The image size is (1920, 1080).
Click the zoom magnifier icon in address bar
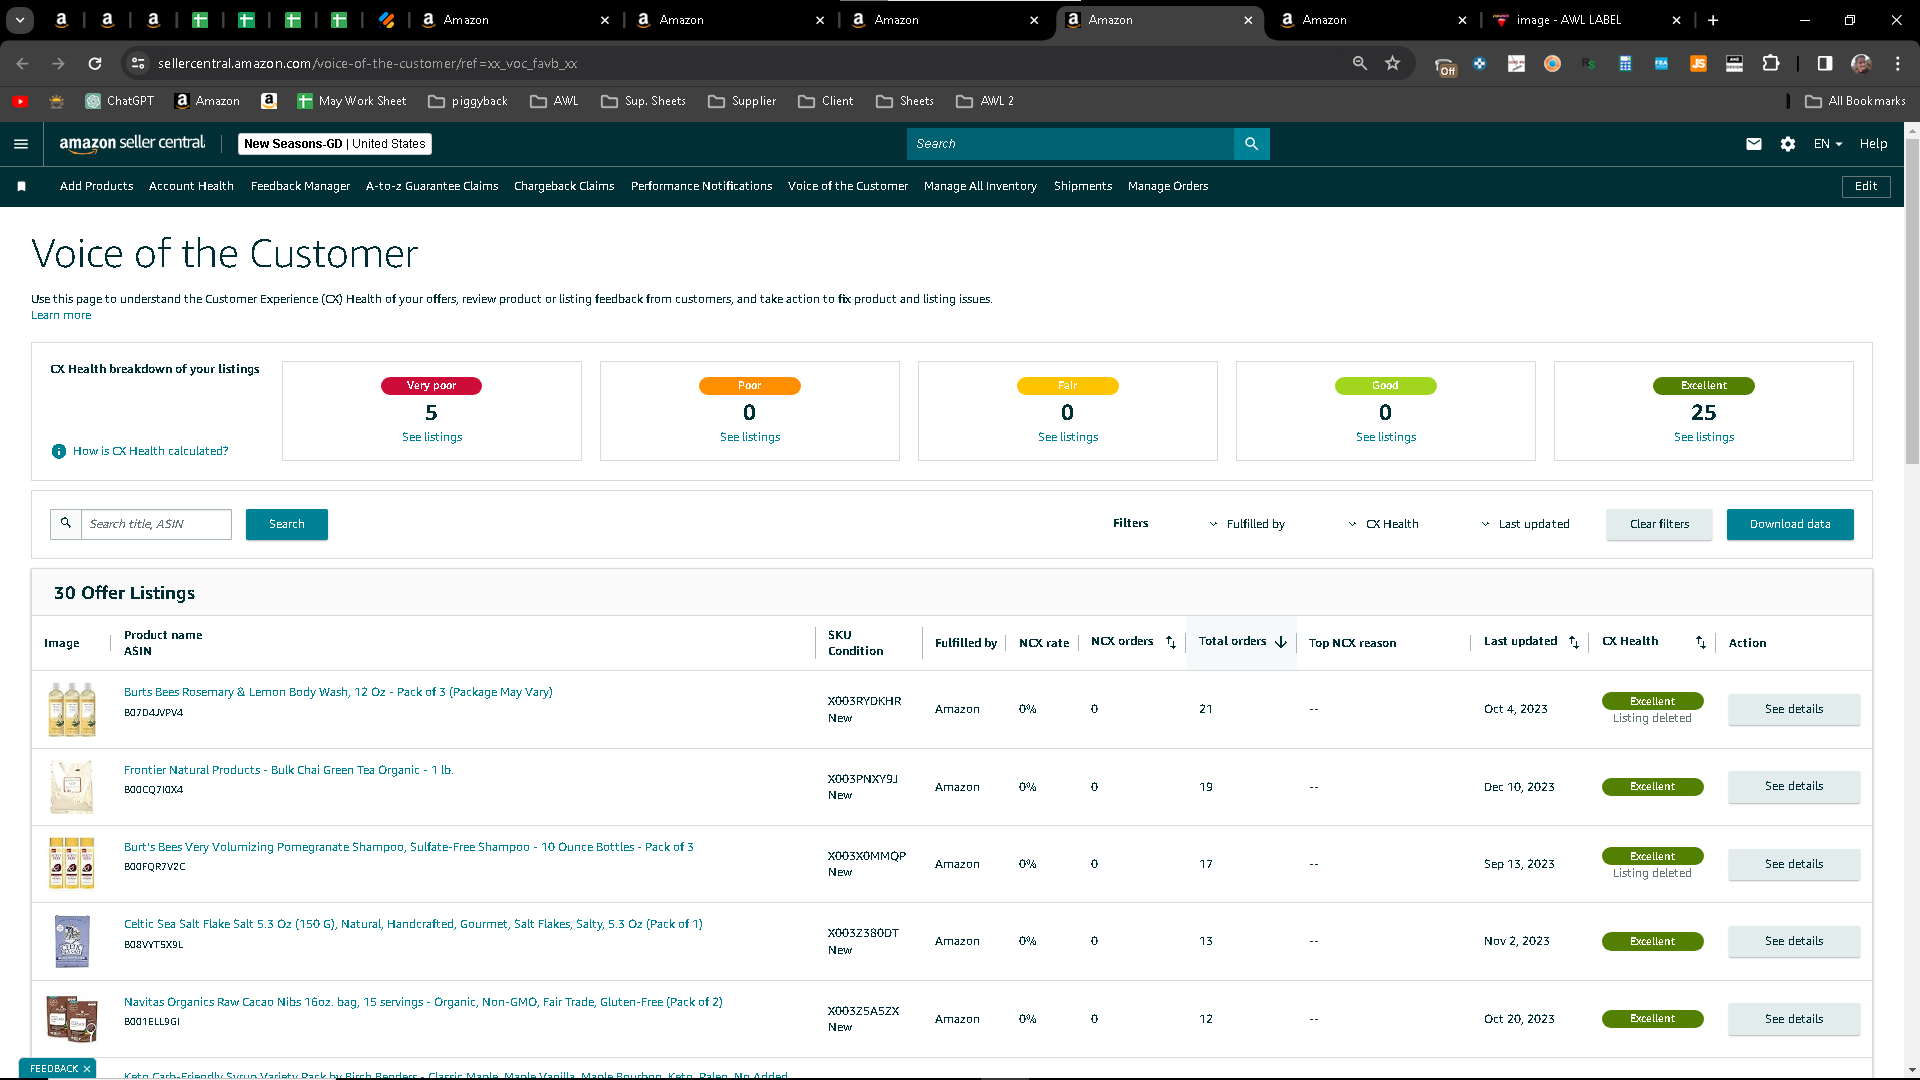click(x=1360, y=63)
